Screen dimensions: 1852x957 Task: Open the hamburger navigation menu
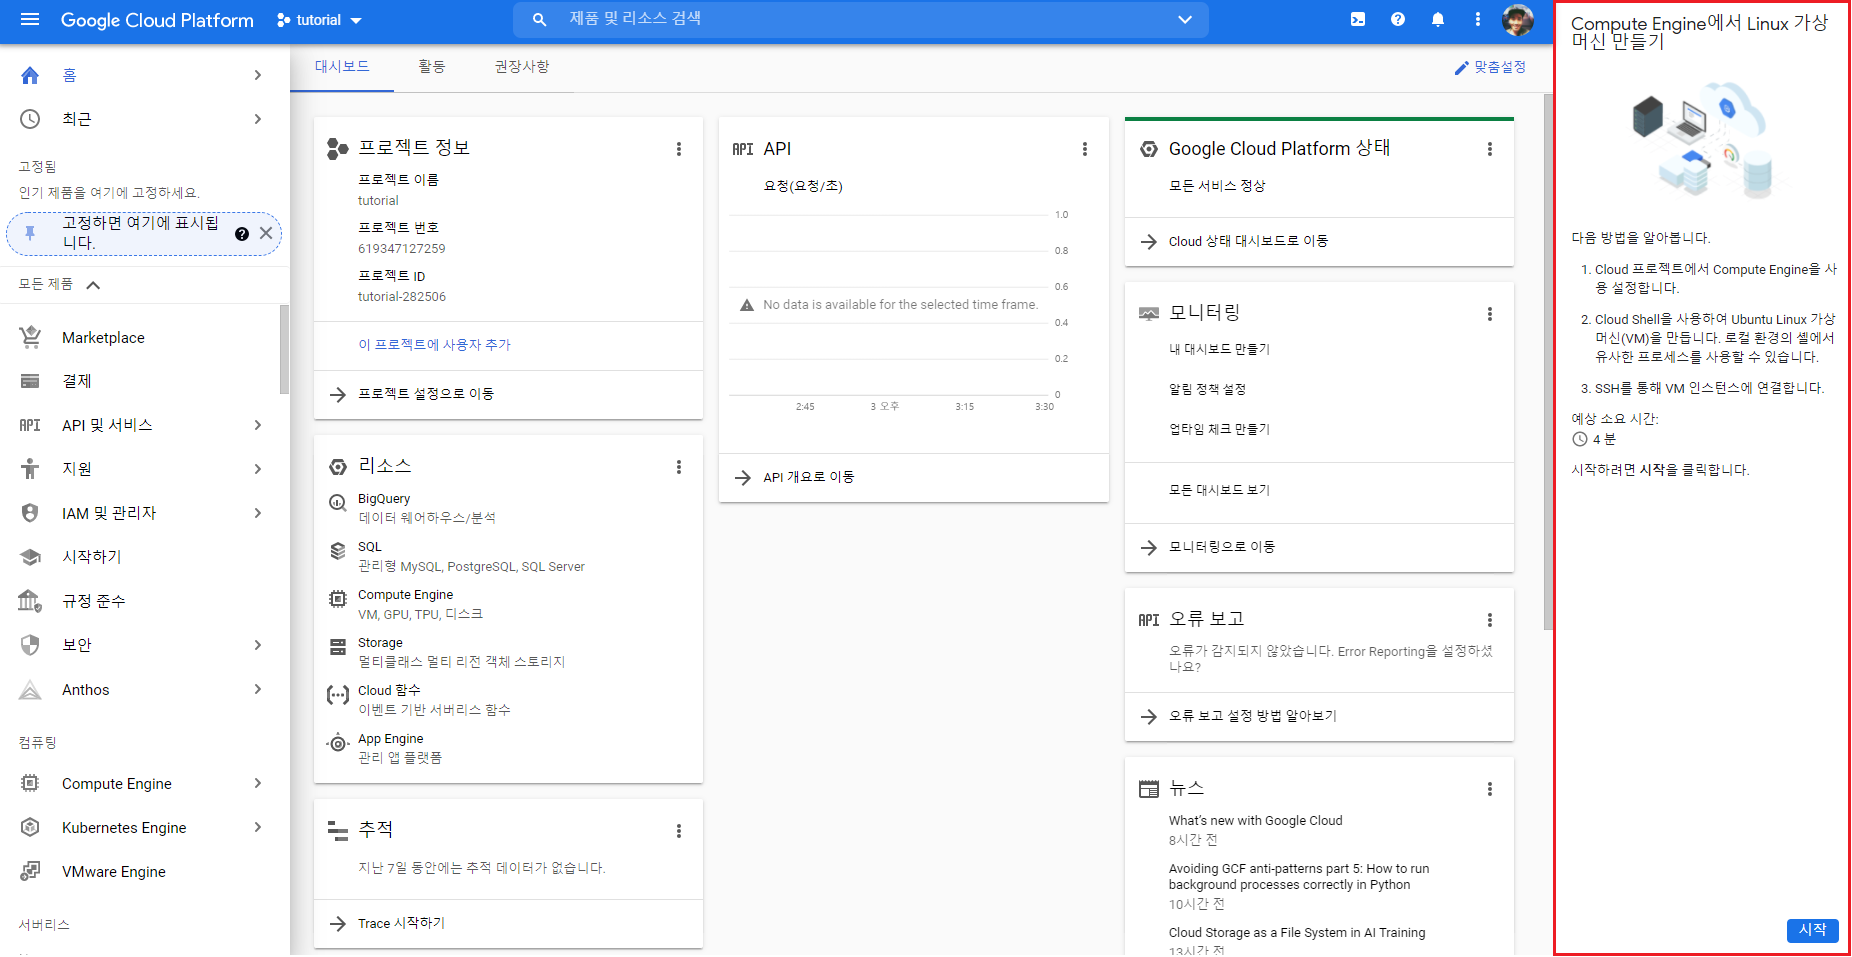coord(30,19)
